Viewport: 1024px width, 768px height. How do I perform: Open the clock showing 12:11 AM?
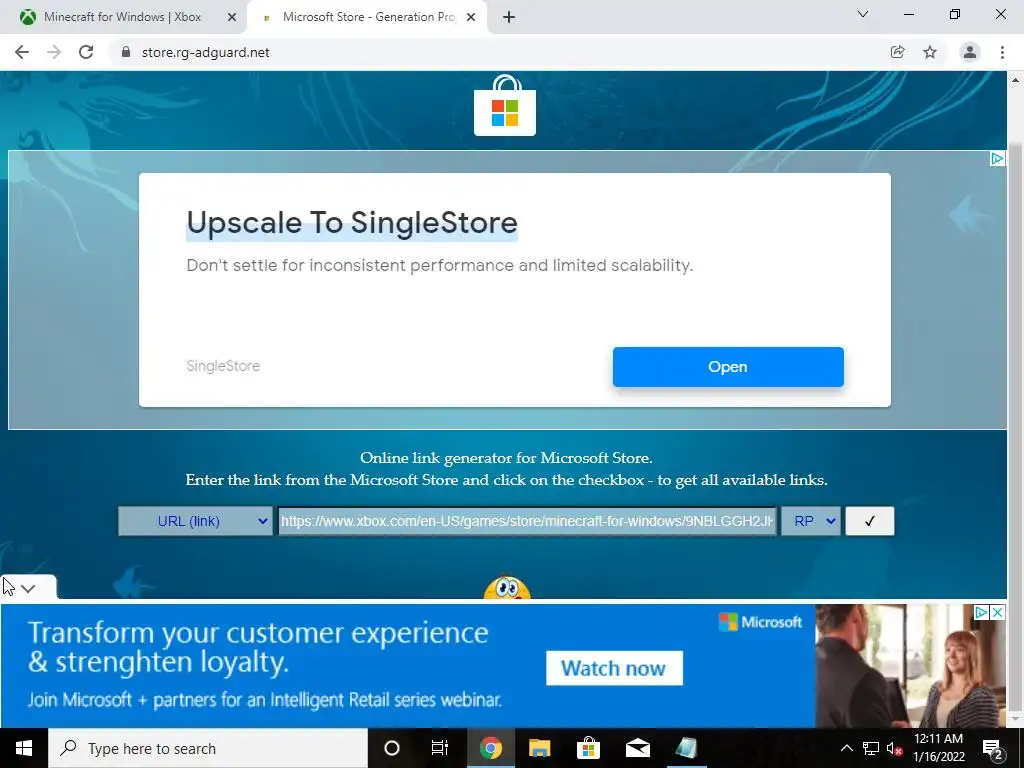tap(938, 748)
